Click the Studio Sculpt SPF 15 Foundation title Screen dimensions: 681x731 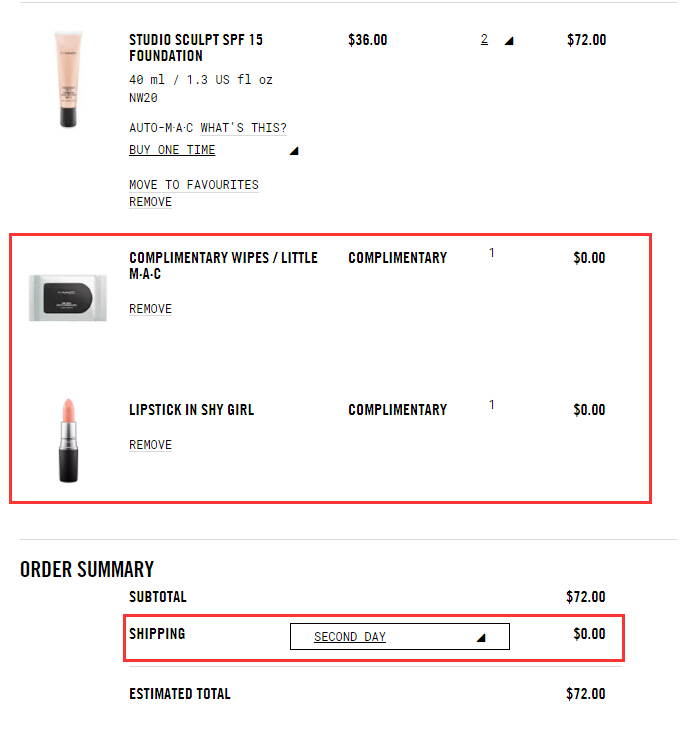tap(196, 48)
